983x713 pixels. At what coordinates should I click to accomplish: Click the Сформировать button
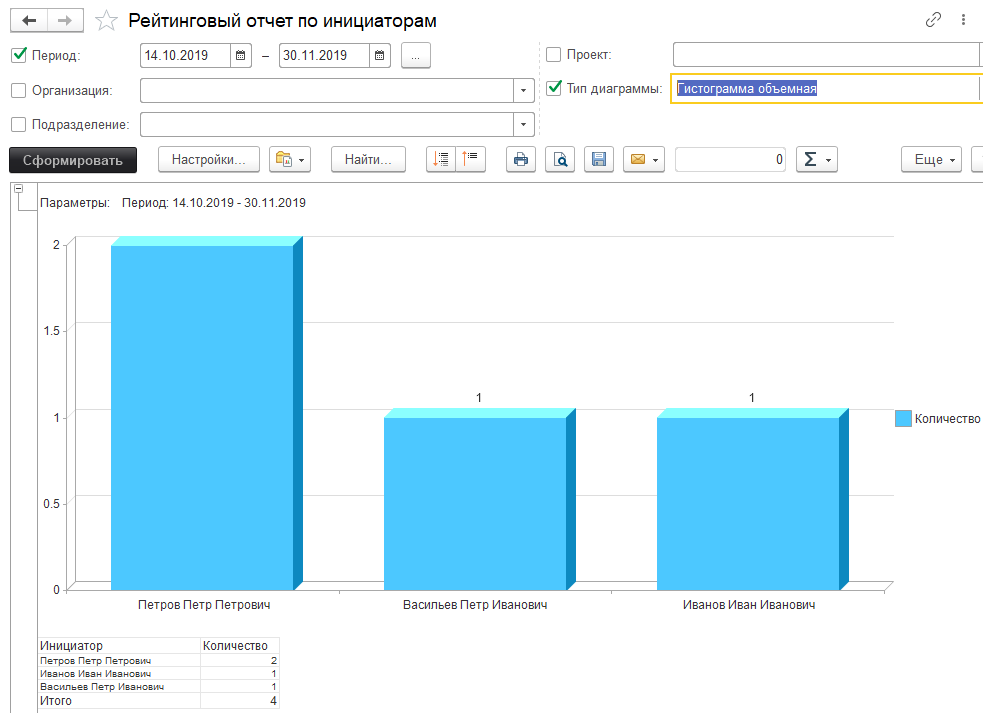[x=73, y=159]
